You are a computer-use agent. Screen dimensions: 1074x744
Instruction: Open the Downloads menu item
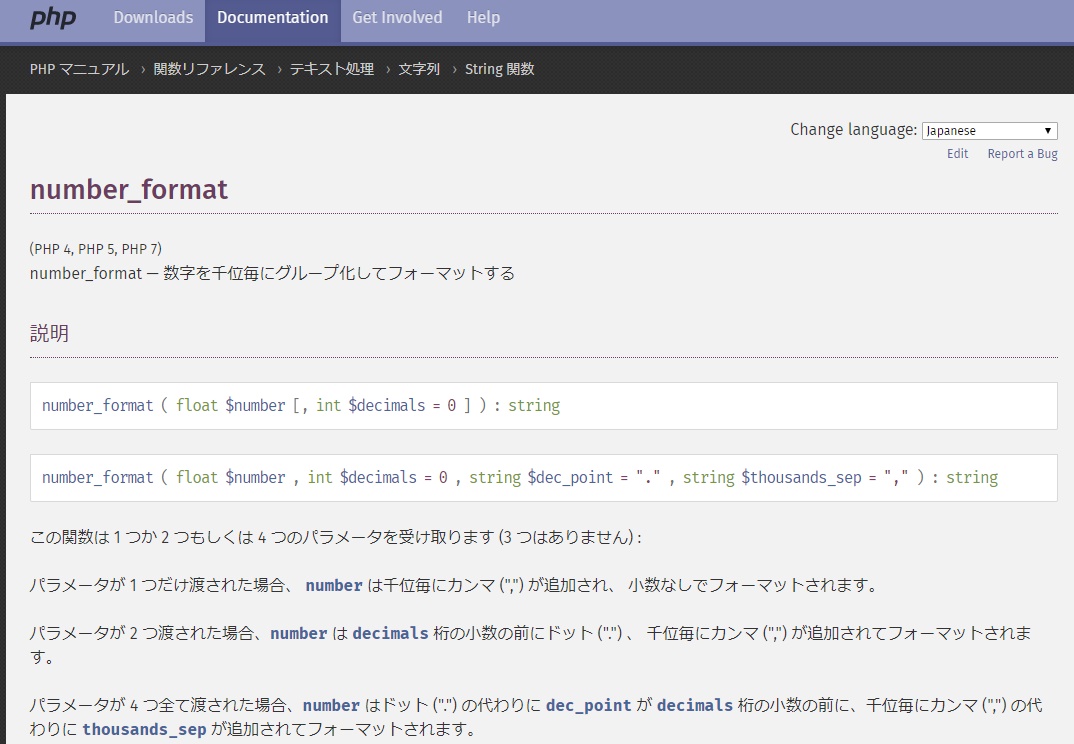pos(153,18)
